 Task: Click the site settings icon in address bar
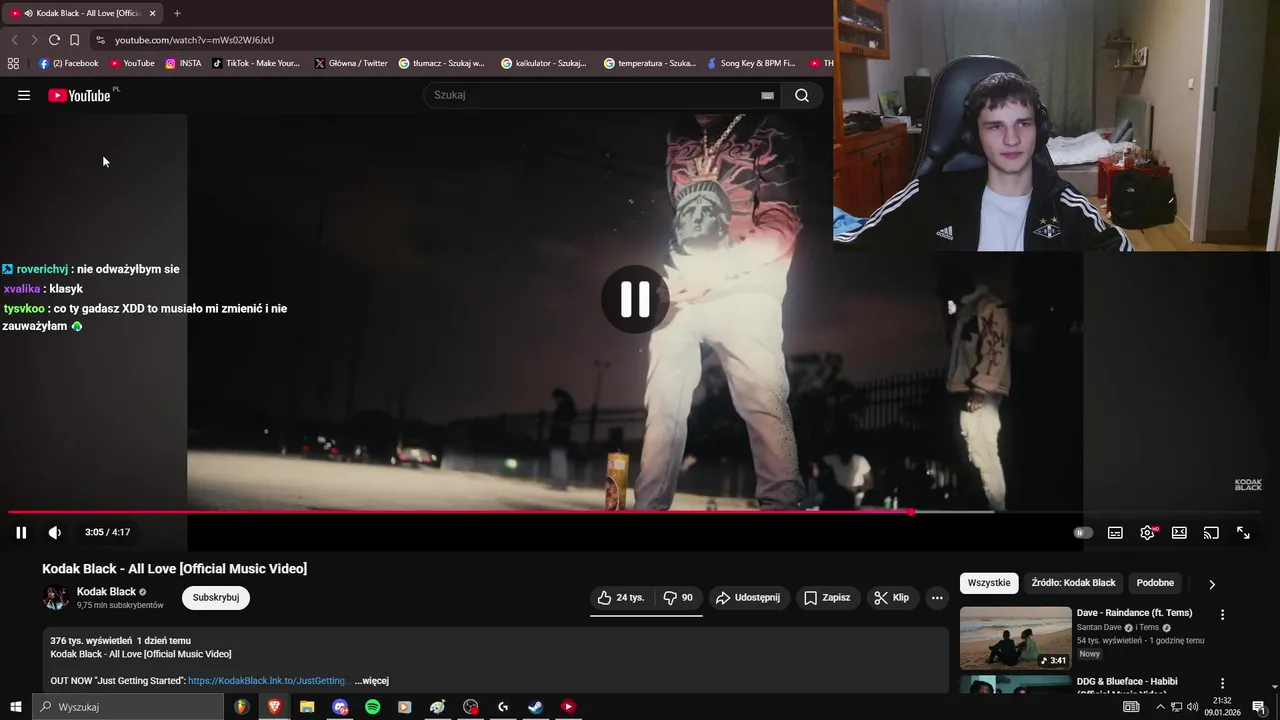[100, 40]
